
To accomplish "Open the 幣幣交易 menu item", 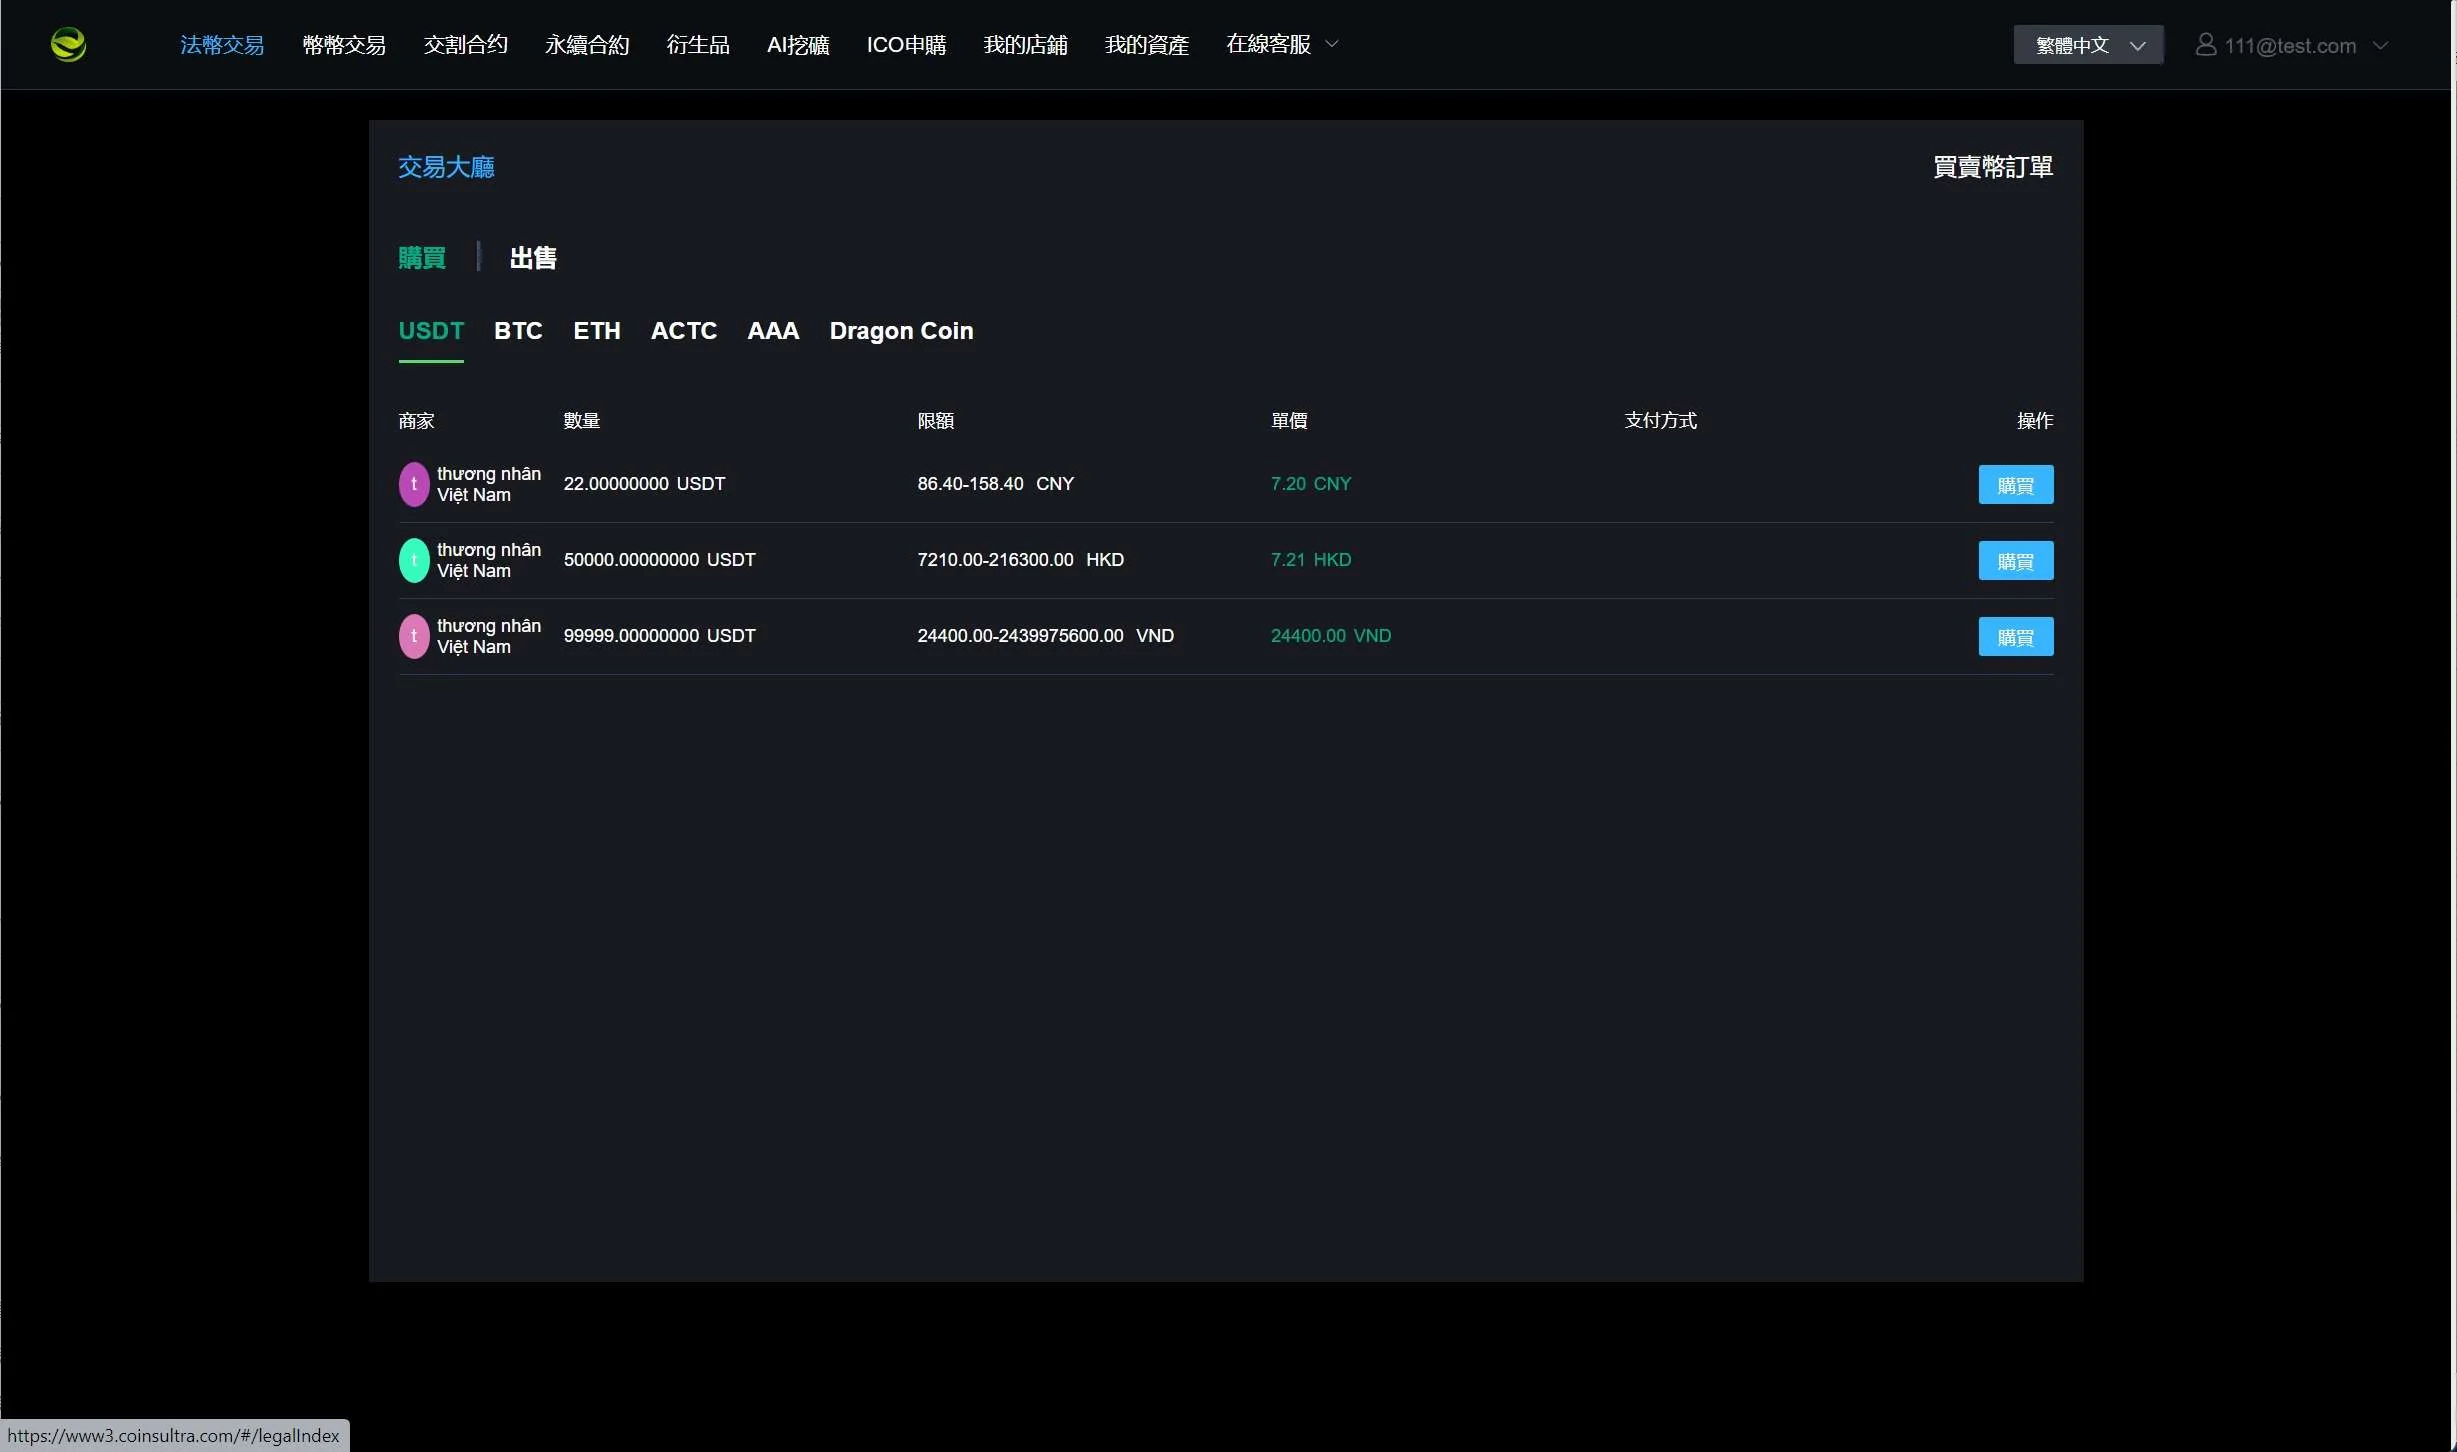I will [343, 45].
